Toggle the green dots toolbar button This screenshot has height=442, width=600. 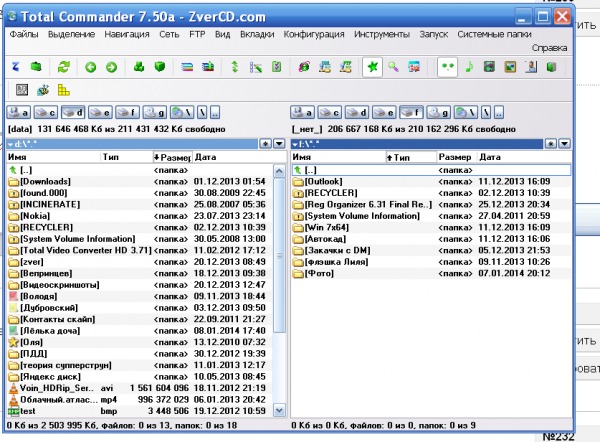coord(447,67)
